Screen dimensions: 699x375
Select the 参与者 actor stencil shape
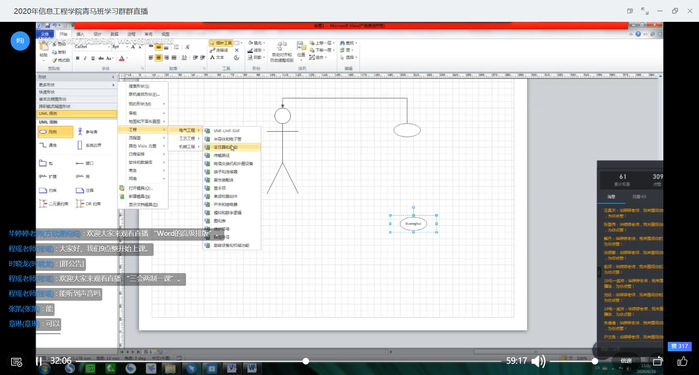(x=87, y=132)
